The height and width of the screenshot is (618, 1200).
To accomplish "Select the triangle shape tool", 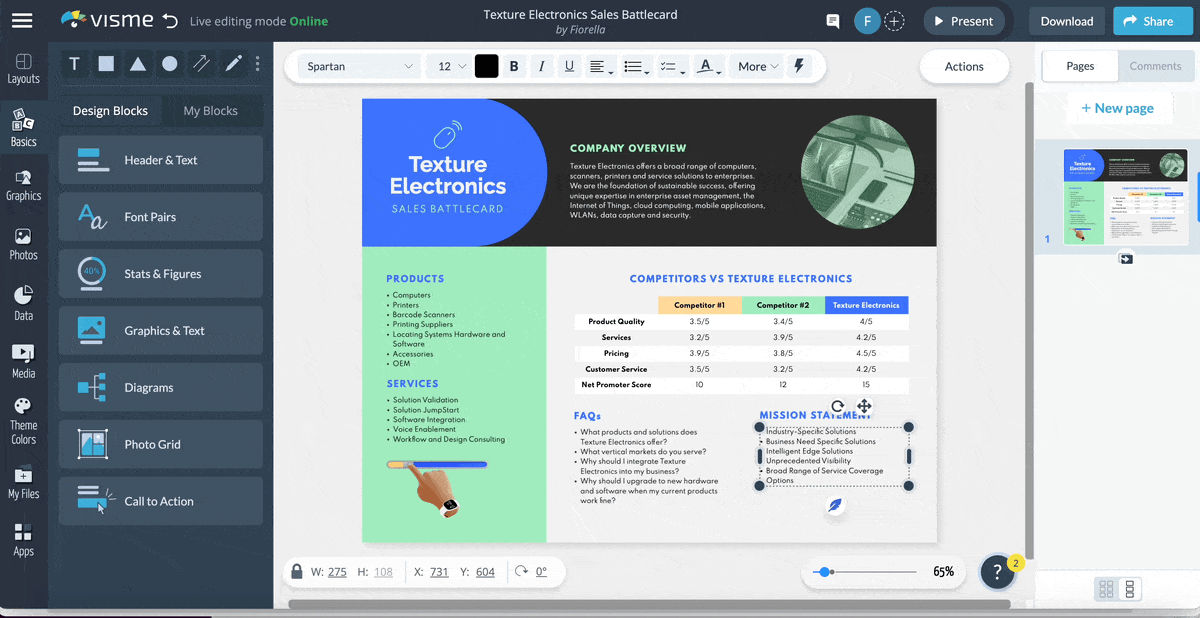I will click(x=138, y=64).
